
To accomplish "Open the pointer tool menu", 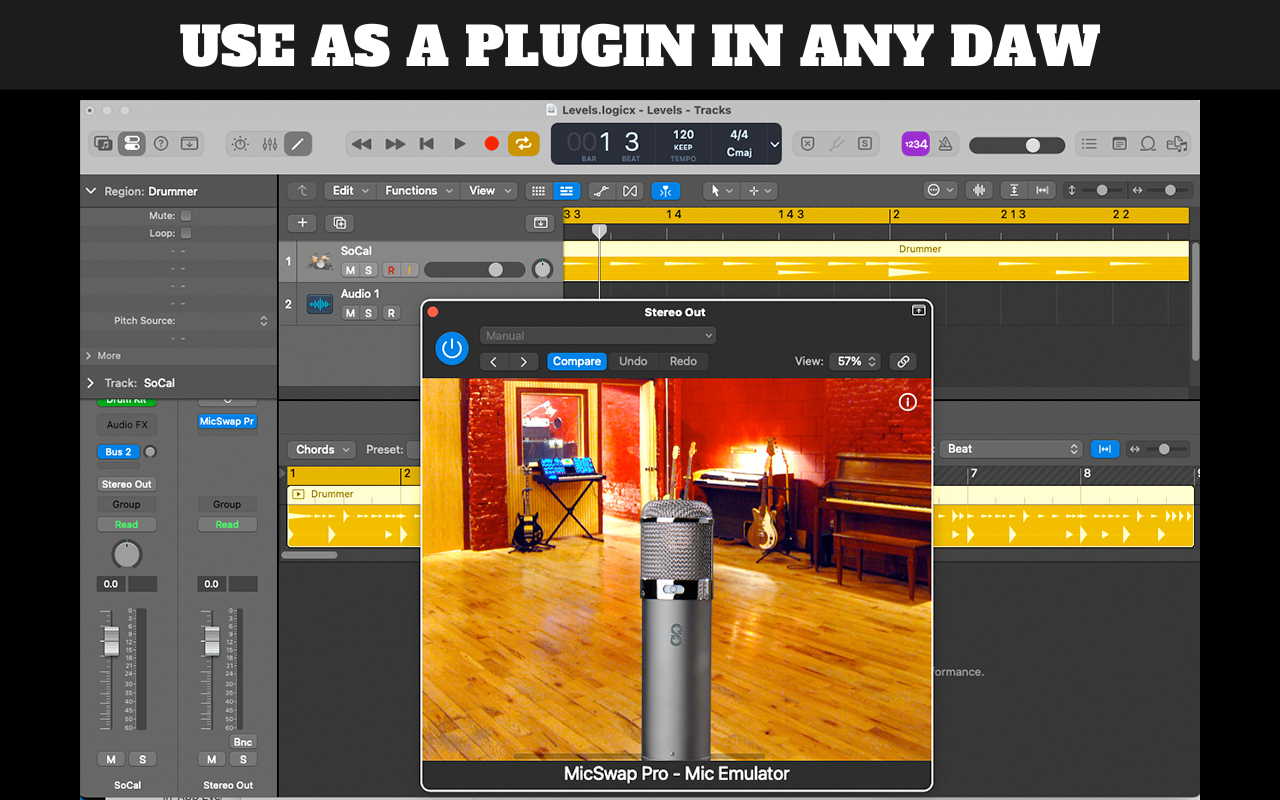I will click(x=720, y=191).
